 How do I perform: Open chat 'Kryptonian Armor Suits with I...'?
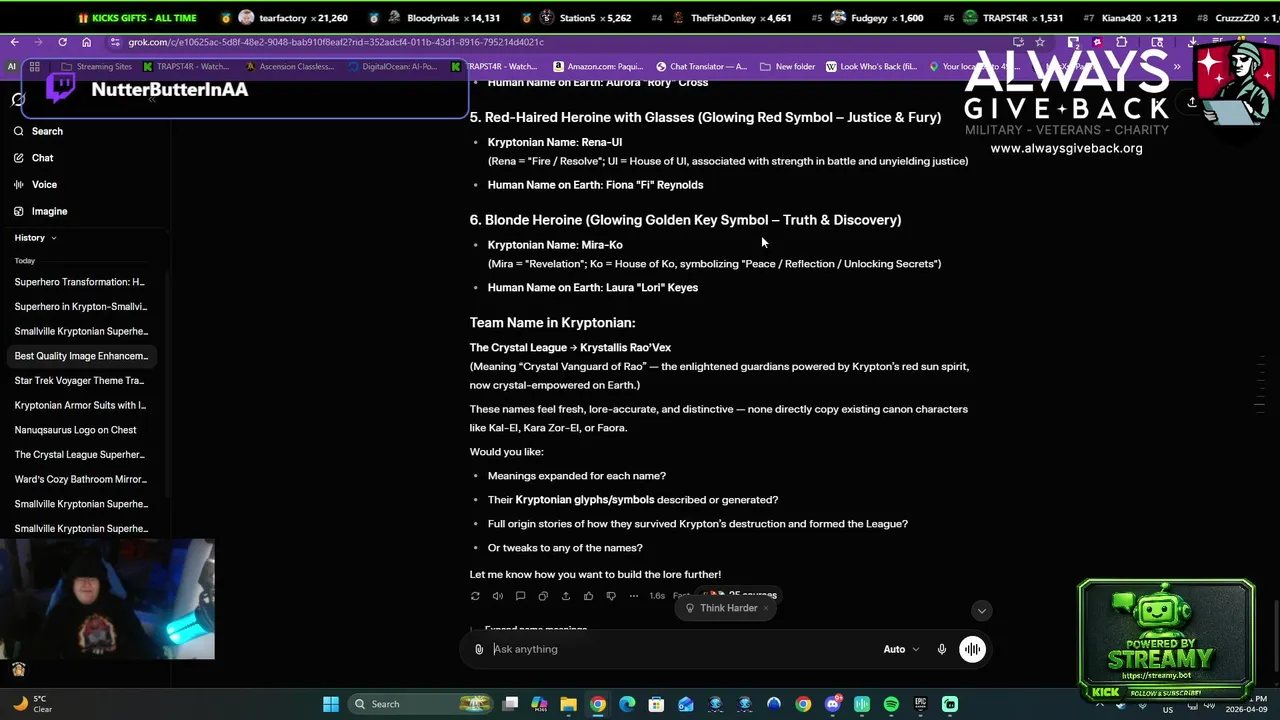(80, 405)
